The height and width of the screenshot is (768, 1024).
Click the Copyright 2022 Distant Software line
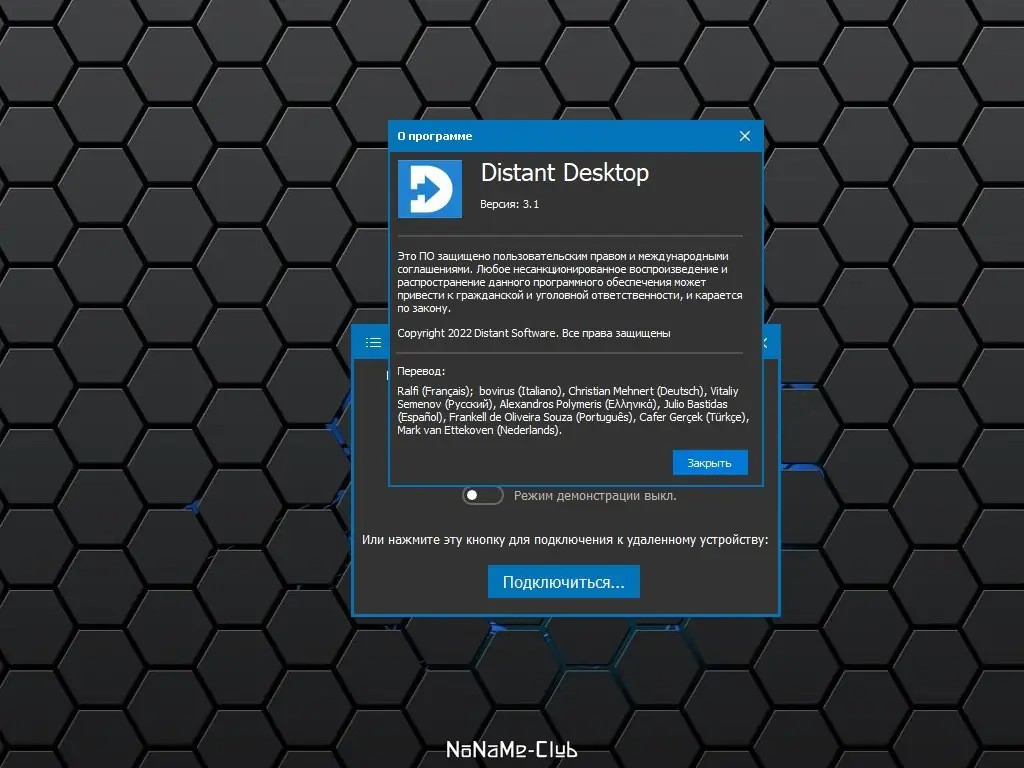pyautogui.click(x=534, y=333)
